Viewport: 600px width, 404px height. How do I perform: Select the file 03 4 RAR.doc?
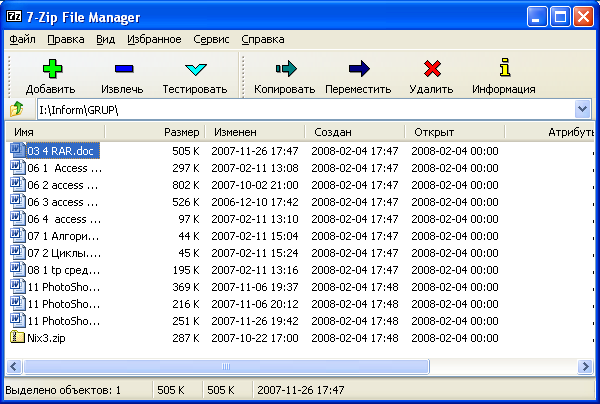(x=63, y=151)
